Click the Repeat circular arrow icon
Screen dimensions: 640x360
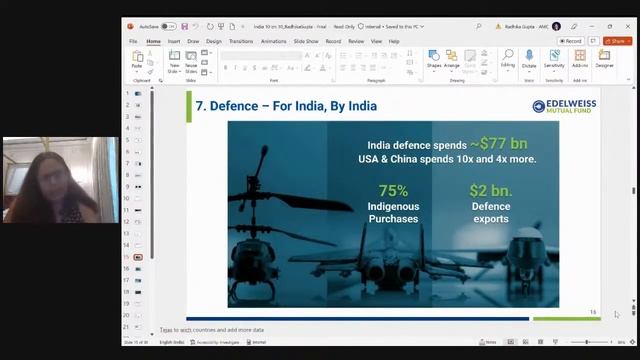pyautogui.click(x=210, y=27)
